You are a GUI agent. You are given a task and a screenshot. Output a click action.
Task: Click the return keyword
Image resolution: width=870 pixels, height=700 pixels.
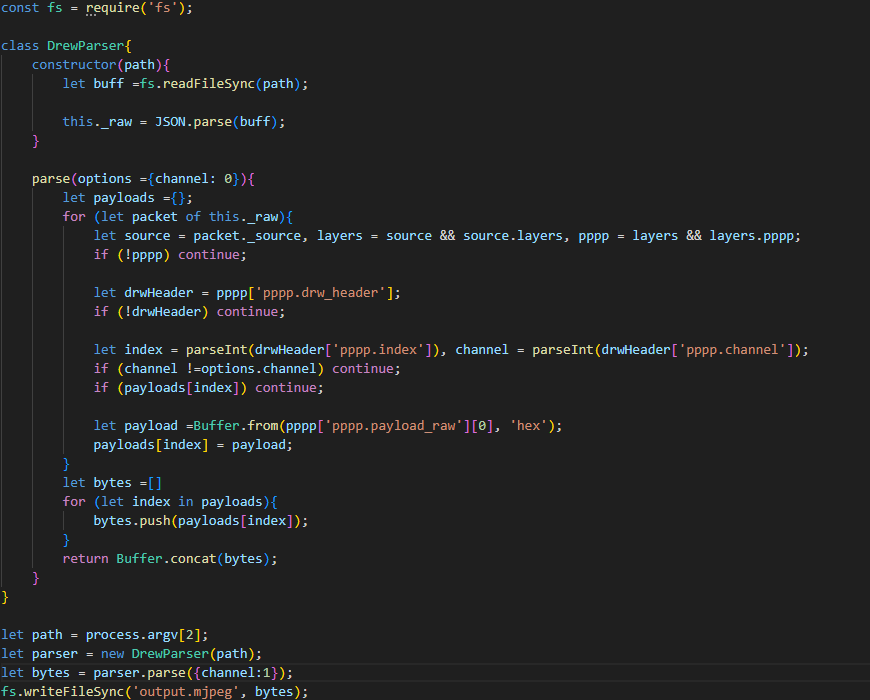tap(85, 559)
